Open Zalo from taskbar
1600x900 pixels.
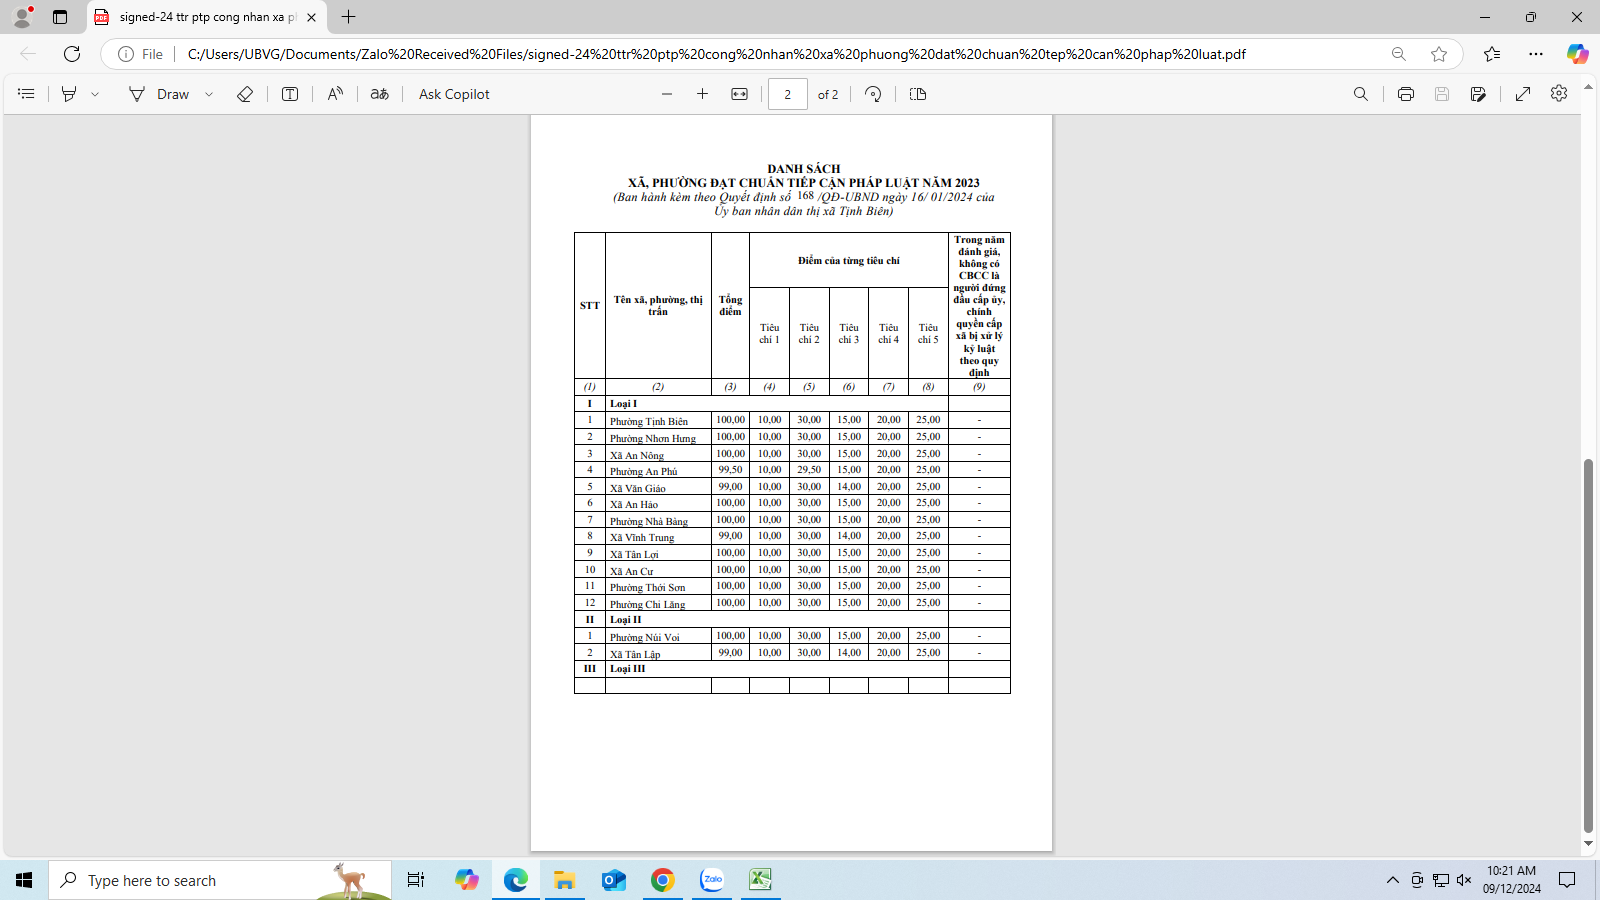click(x=712, y=880)
